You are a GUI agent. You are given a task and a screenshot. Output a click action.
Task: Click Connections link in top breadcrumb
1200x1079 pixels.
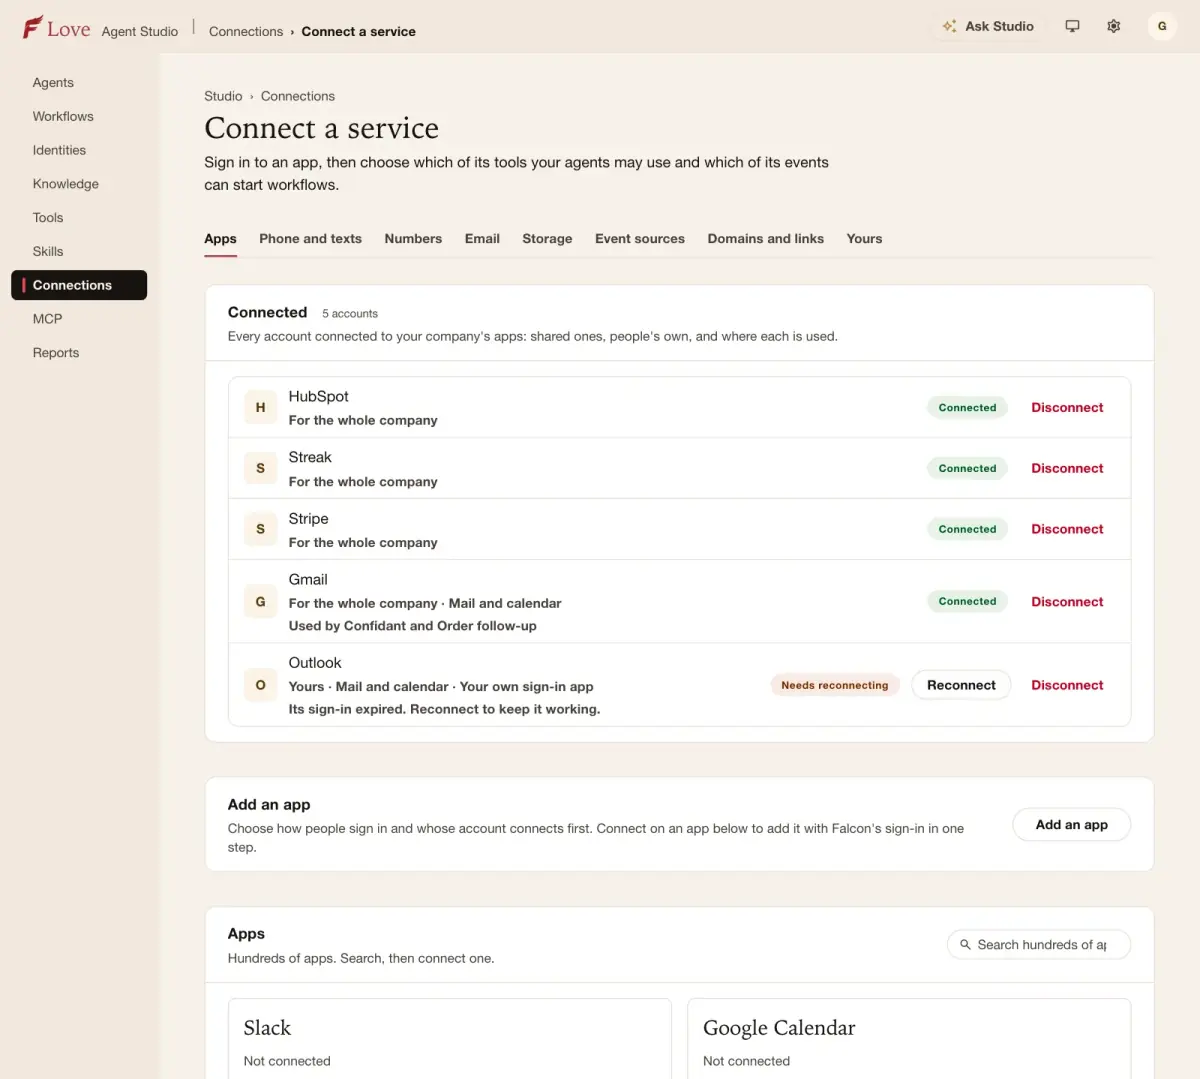pyautogui.click(x=246, y=32)
